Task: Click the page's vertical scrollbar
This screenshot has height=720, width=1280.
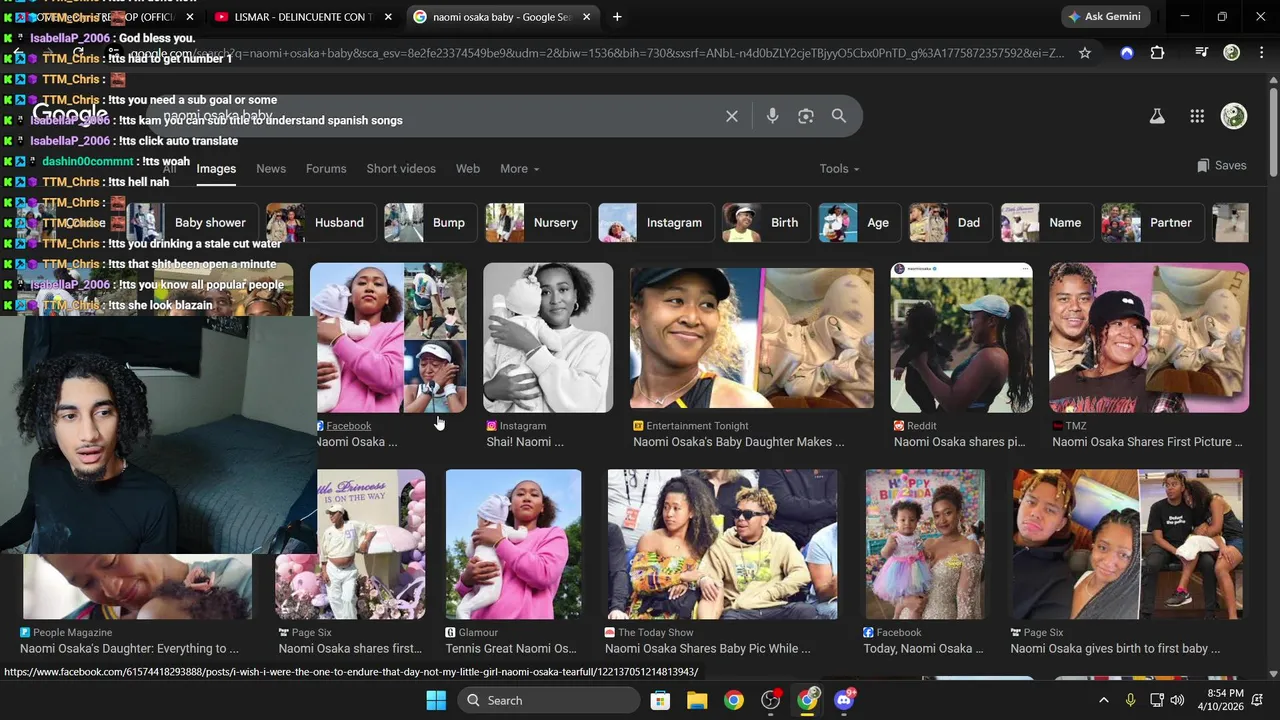Action: pyautogui.click(x=1272, y=130)
